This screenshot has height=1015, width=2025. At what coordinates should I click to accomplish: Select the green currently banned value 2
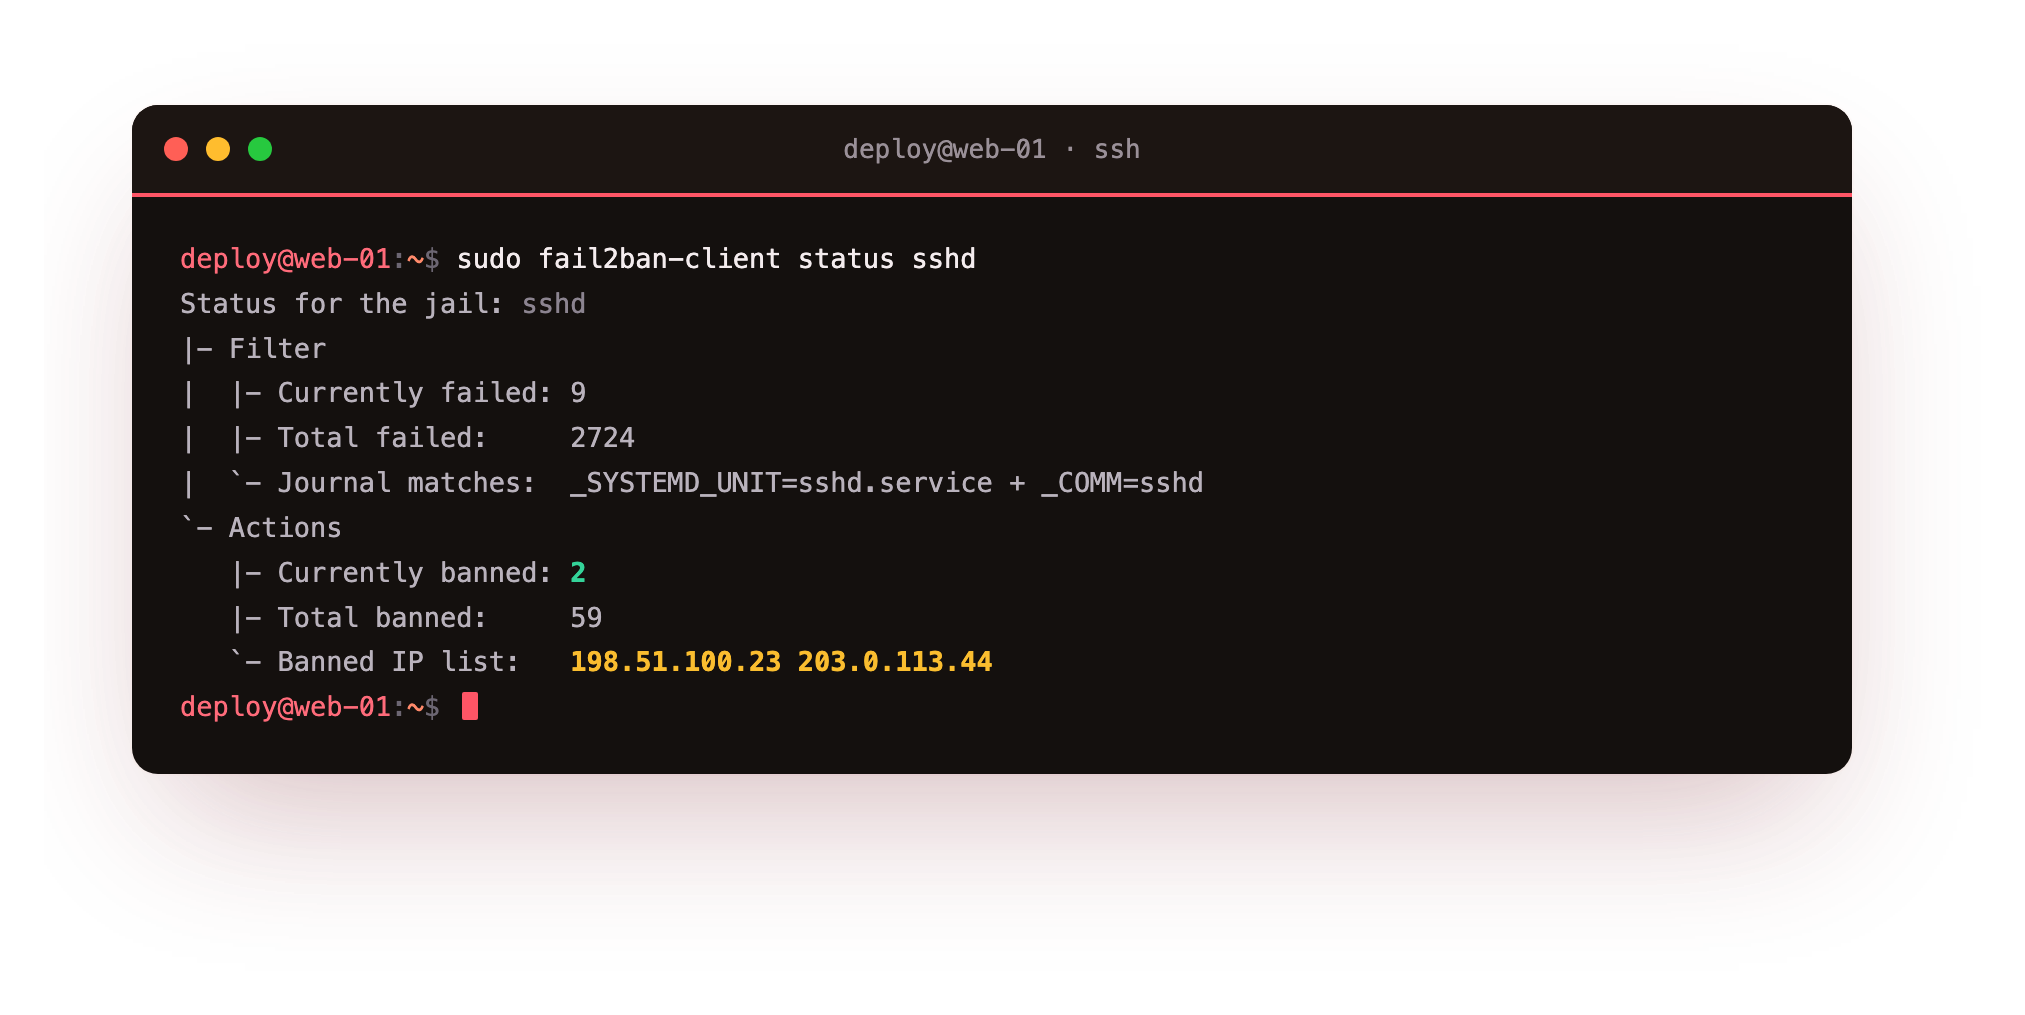578,573
